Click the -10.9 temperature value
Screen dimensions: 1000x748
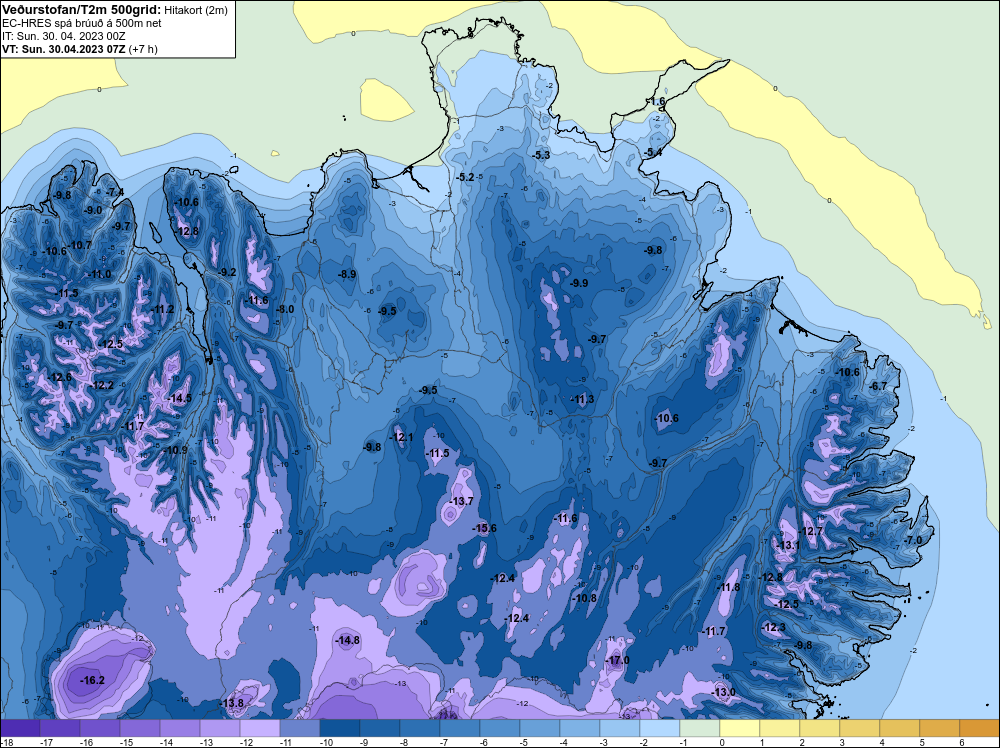tap(175, 450)
